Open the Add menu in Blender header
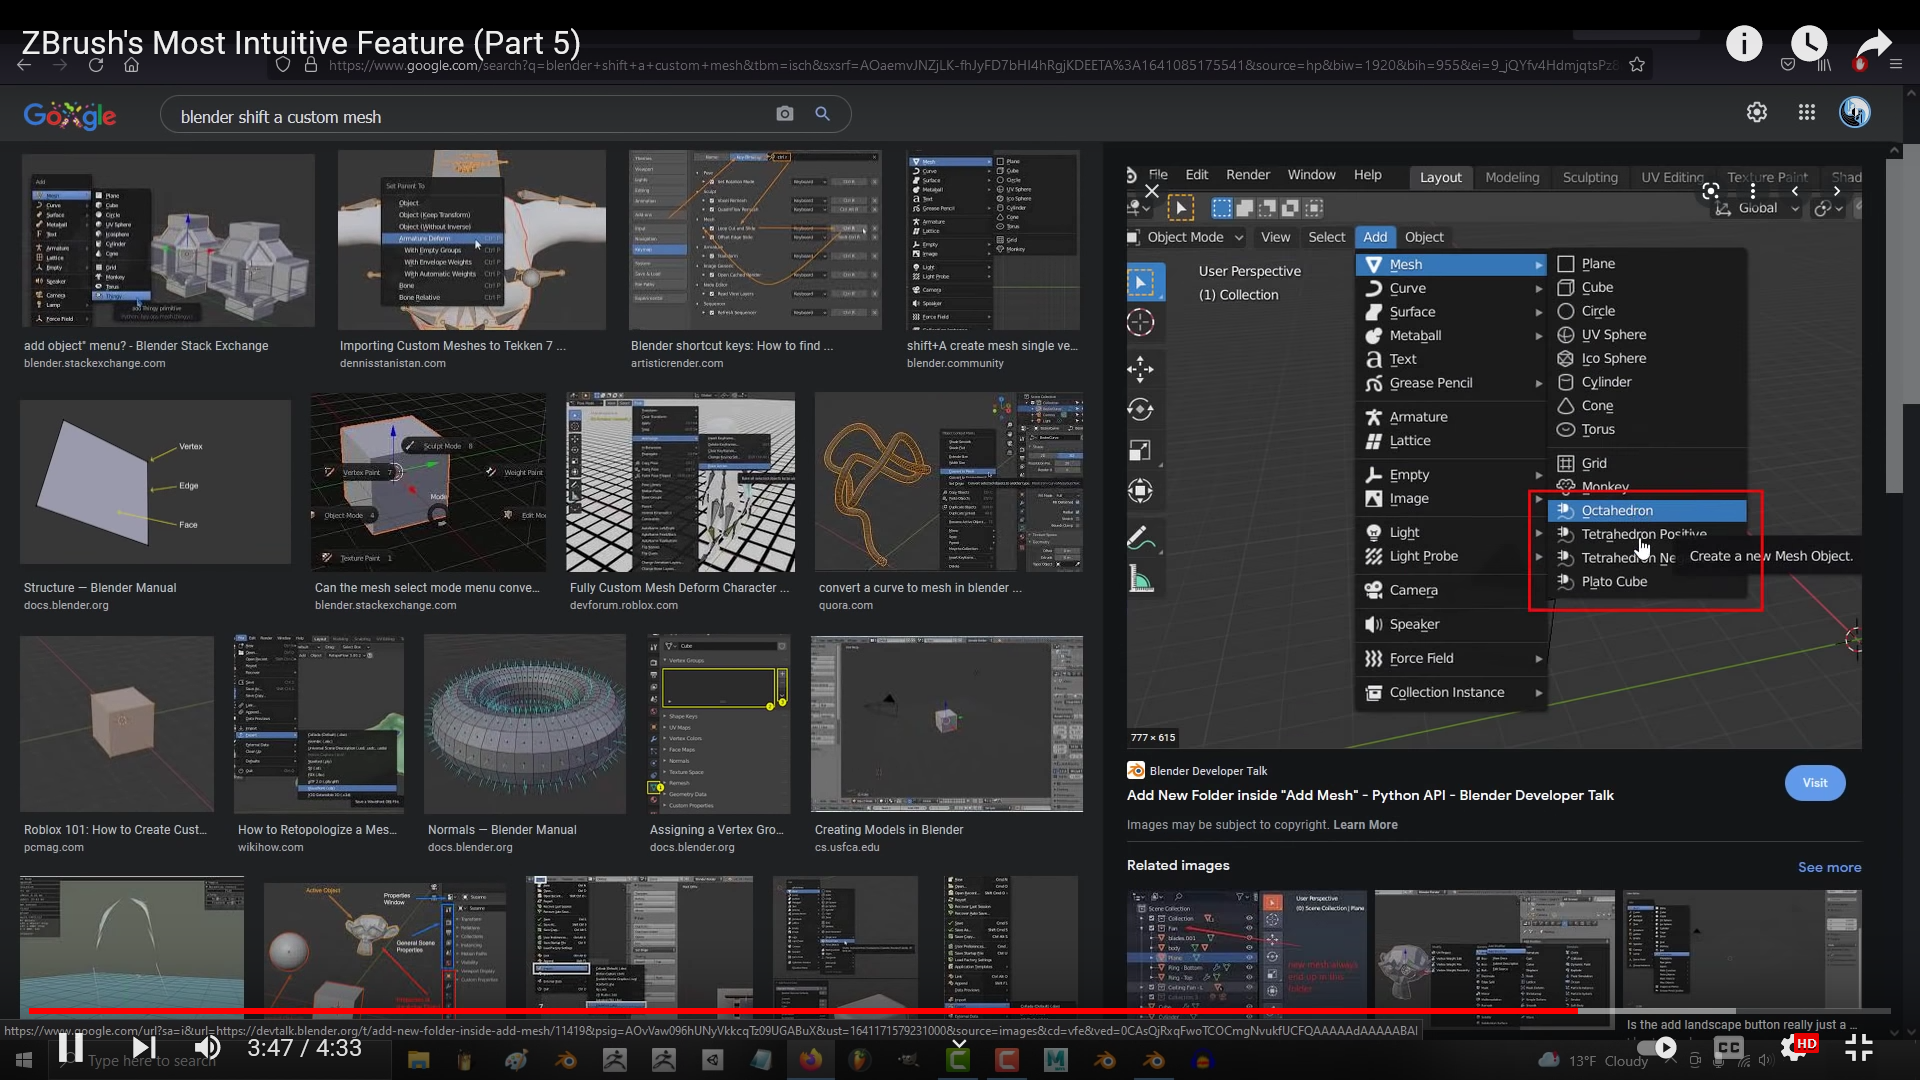This screenshot has height=1080, width=1920. [1375, 237]
